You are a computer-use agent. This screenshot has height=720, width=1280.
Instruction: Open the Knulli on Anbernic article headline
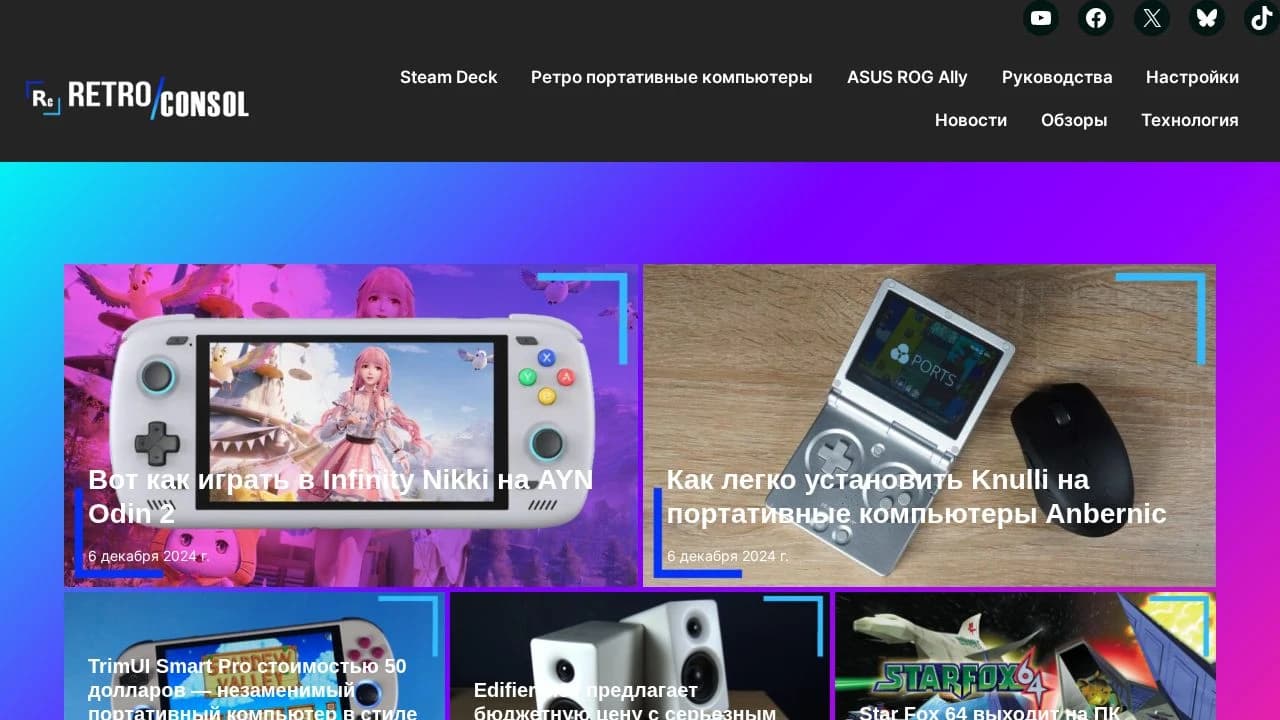916,496
